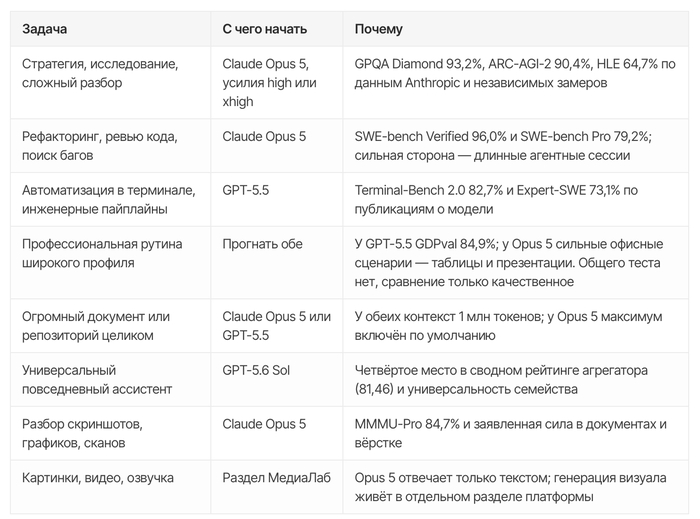This screenshot has width=700, height=519.
Task: Select the 'Универсальный повседневный ассистент' cell
Action: [110, 380]
